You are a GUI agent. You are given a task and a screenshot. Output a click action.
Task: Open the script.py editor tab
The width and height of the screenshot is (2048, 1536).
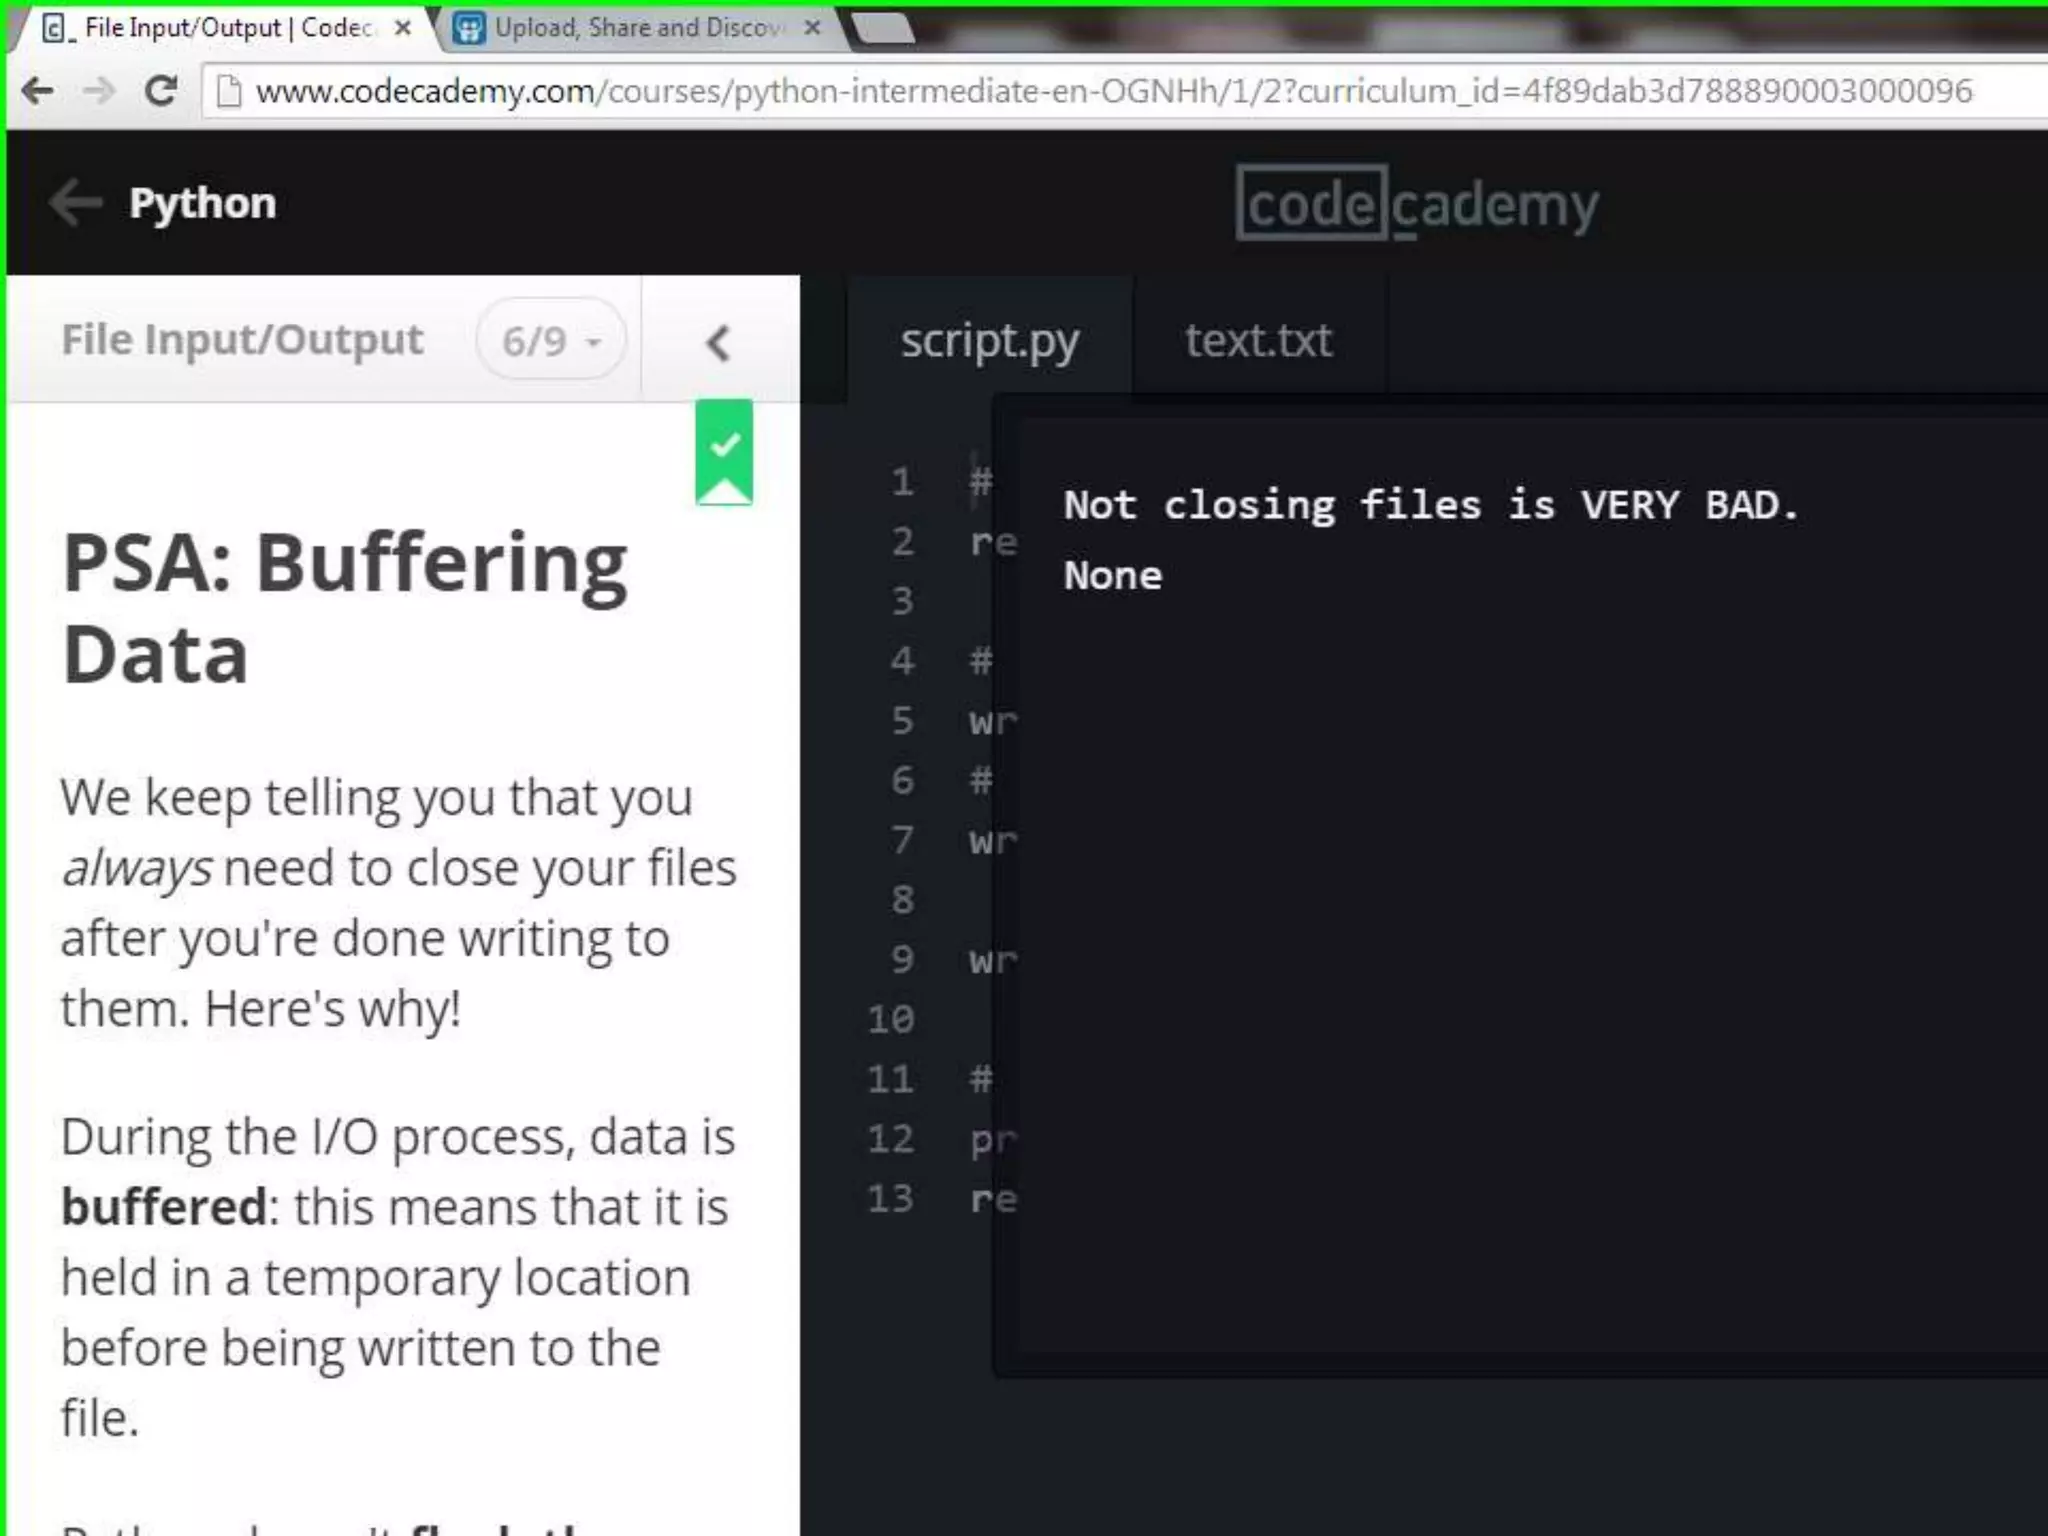tap(990, 340)
